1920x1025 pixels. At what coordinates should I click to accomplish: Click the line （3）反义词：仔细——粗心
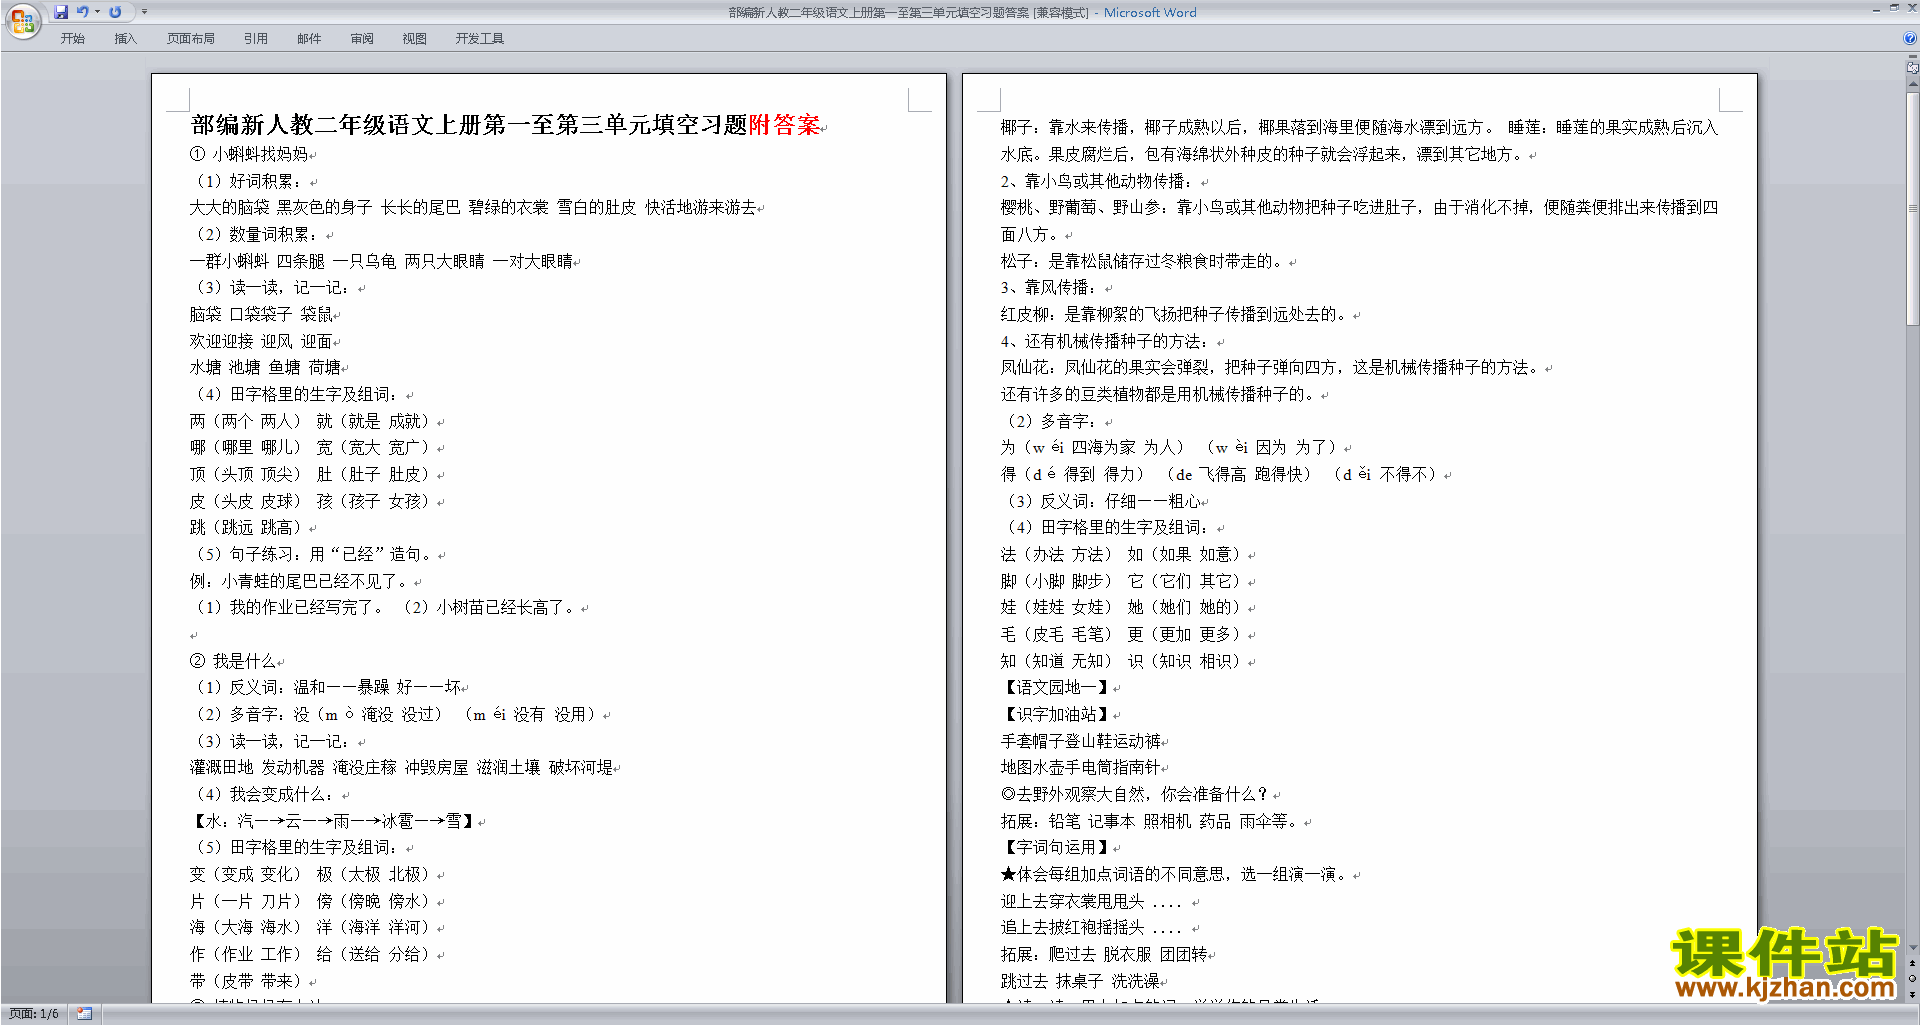tap(1102, 501)
